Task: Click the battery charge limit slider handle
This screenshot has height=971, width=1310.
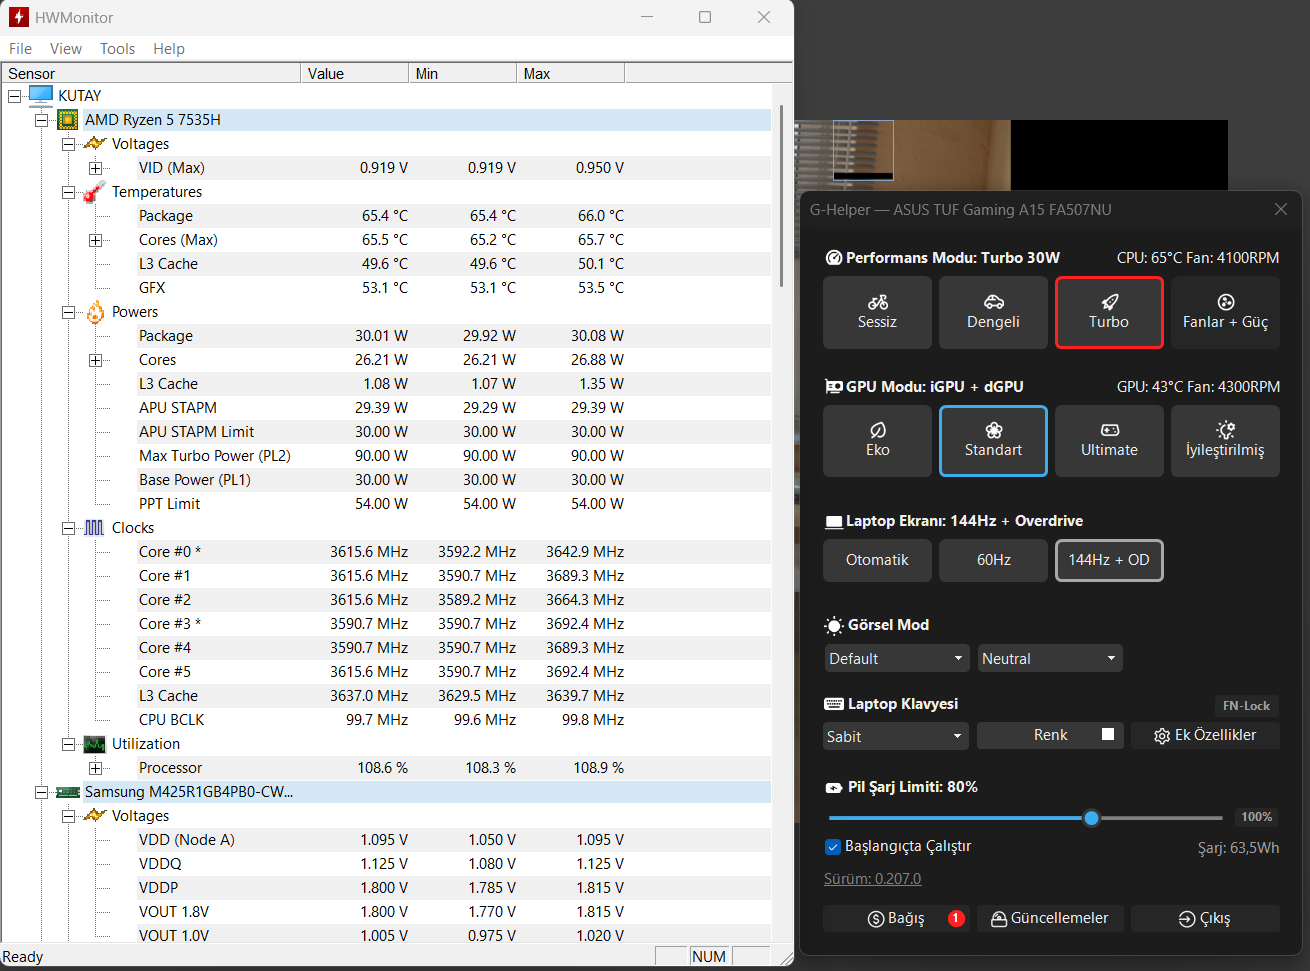Action: coord(1091,818)
